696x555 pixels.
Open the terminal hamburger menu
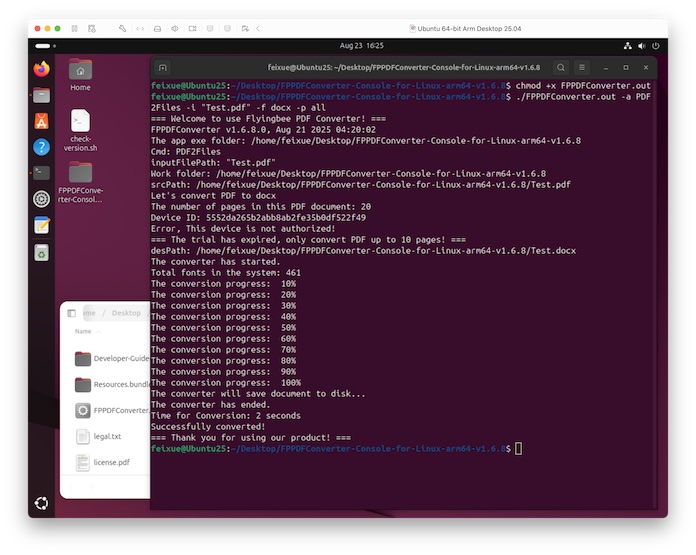pos(585,67)
